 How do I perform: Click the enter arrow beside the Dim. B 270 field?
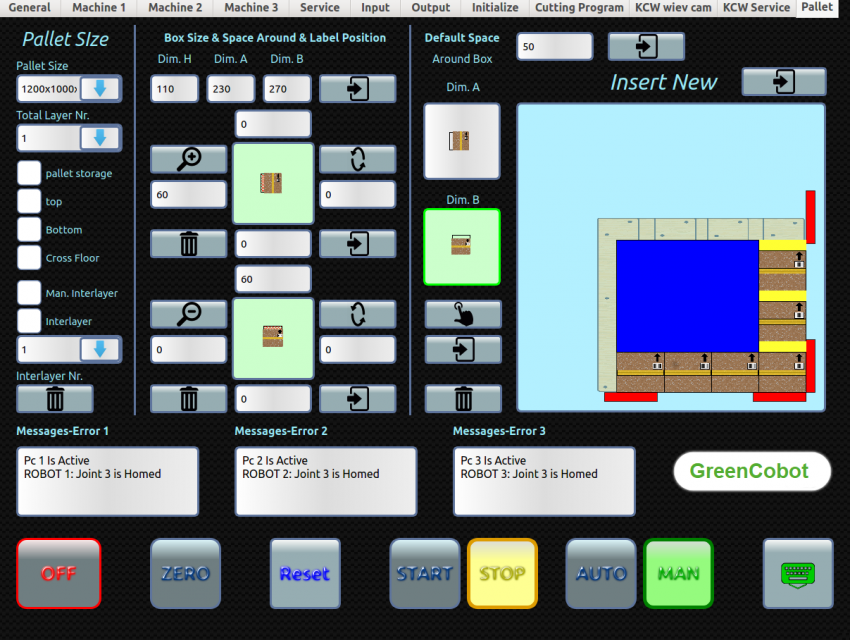(x=358, y=89)
